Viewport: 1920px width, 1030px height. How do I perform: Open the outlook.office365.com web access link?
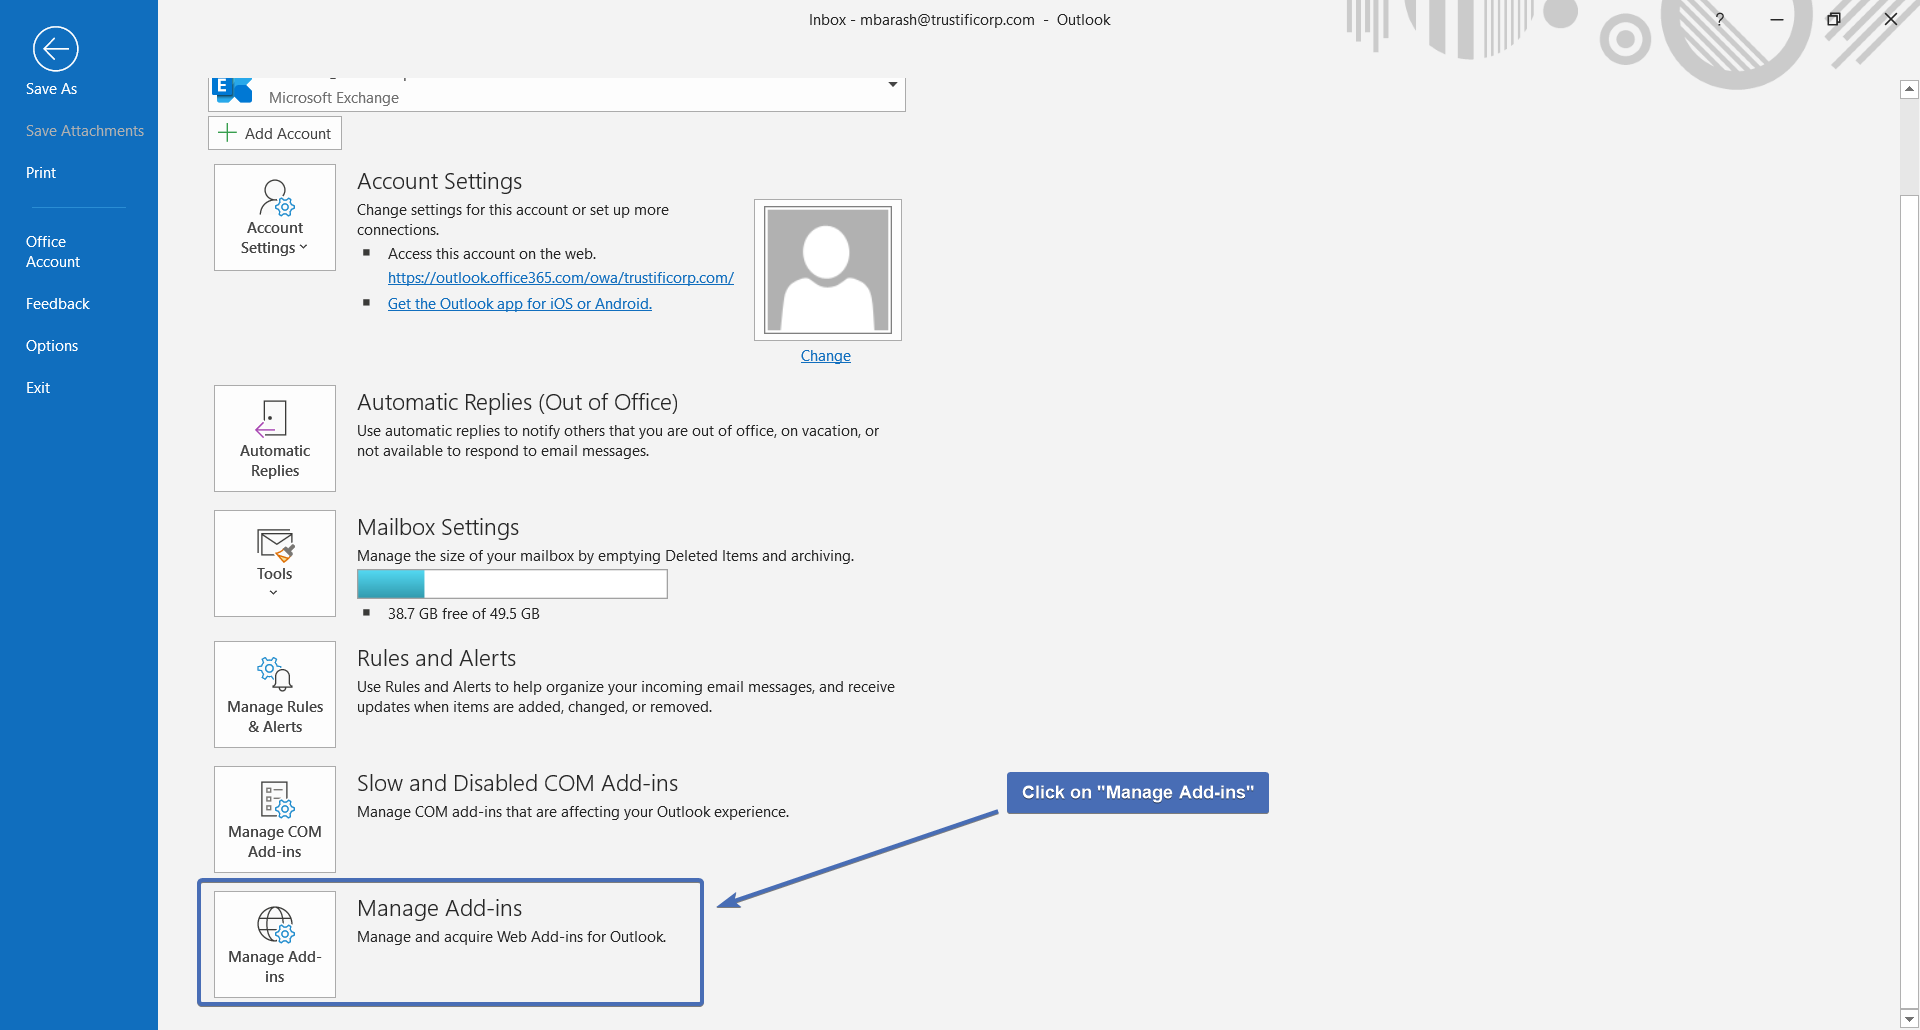[x=561, y=278]
